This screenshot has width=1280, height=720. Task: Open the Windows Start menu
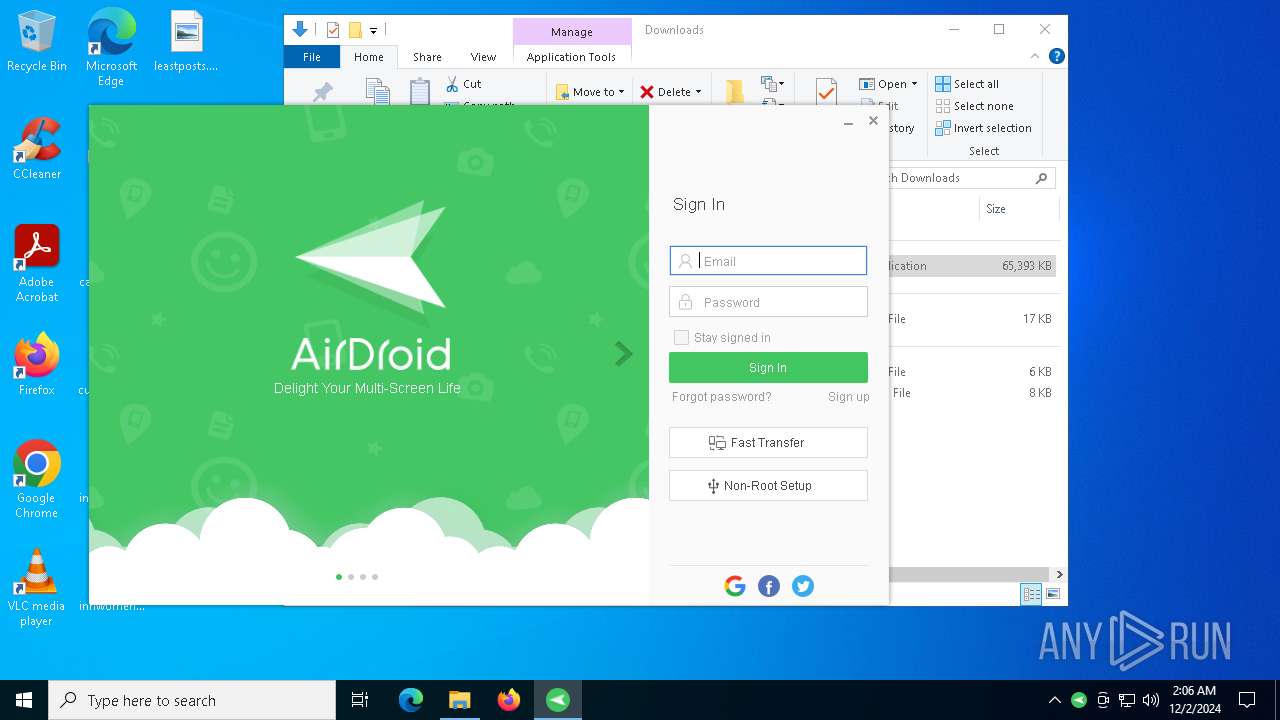[x=24, y=700]
